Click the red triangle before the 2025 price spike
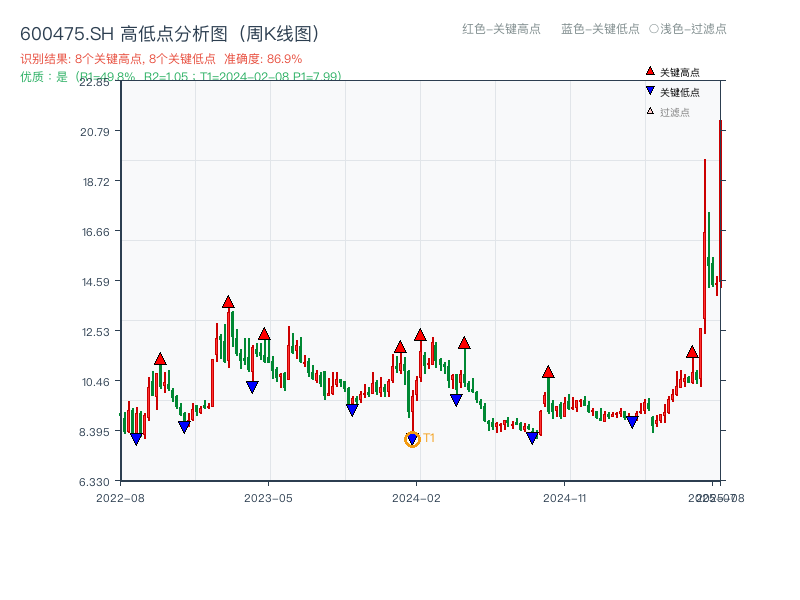 click(691, 352)
